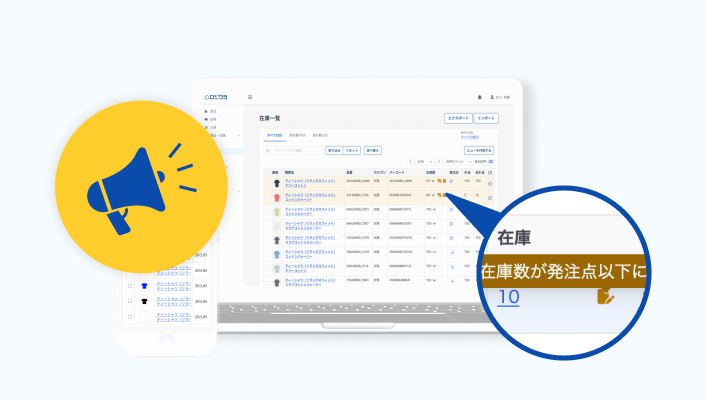The height and width of the screenshot is (400, 706).
Task: Open the user account icon
Action: [492, 97]
